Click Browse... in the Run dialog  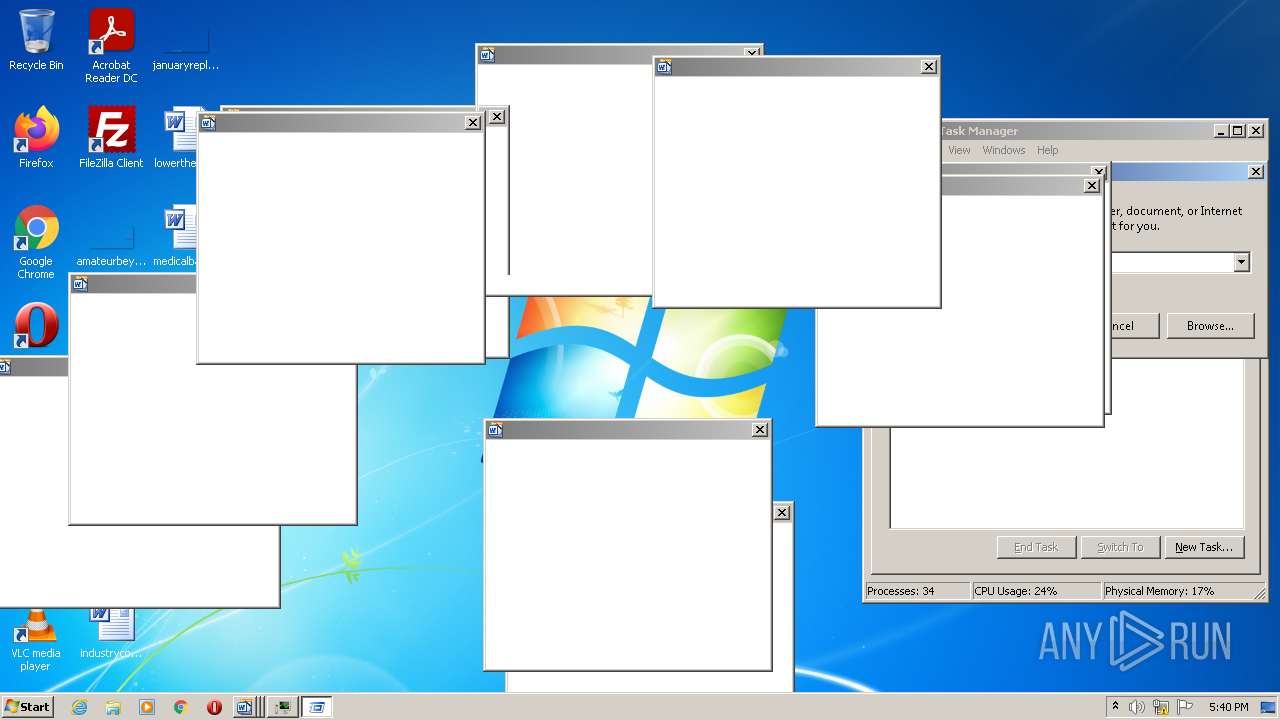pos(1210,326)
